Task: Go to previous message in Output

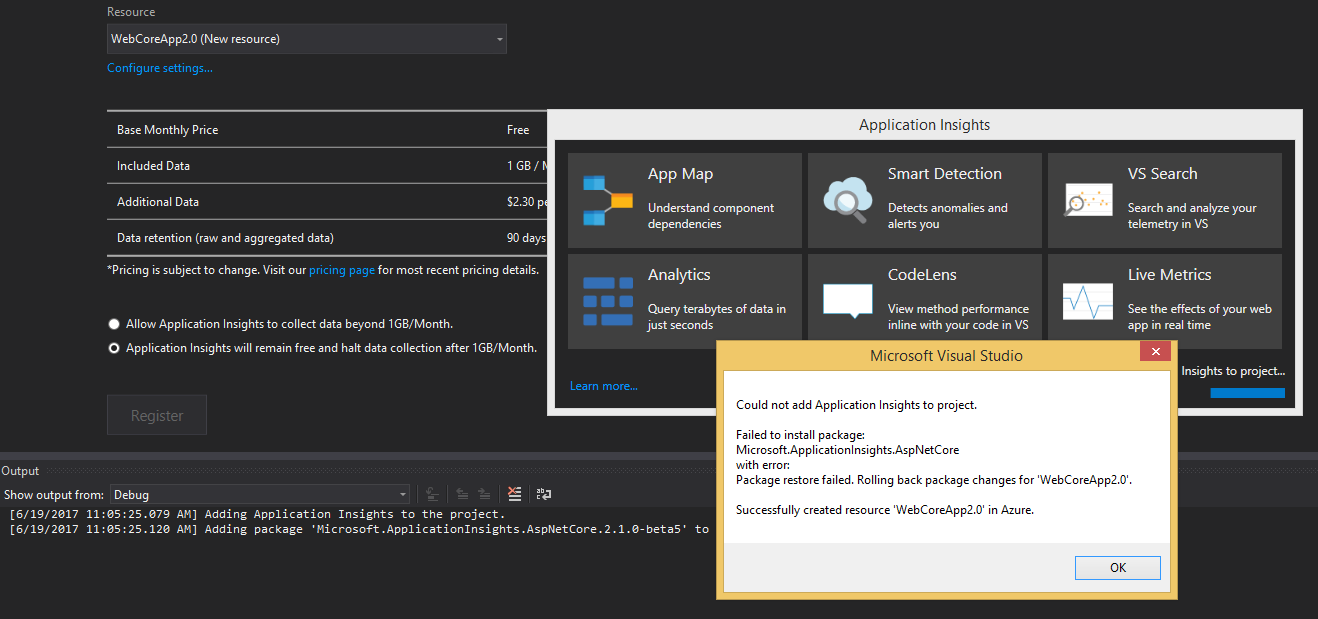Action: pos(462,494)
